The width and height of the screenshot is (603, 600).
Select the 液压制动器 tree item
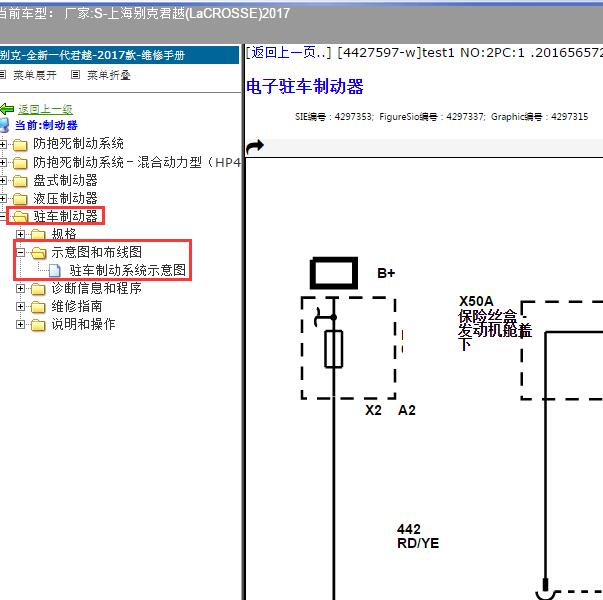[65, 198]
